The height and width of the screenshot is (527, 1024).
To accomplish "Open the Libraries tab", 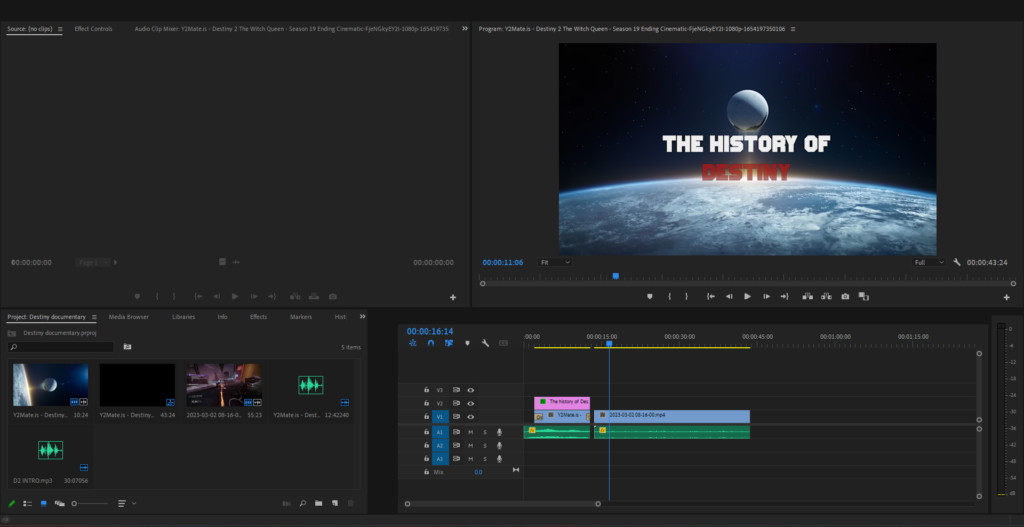I will (184, 317).
